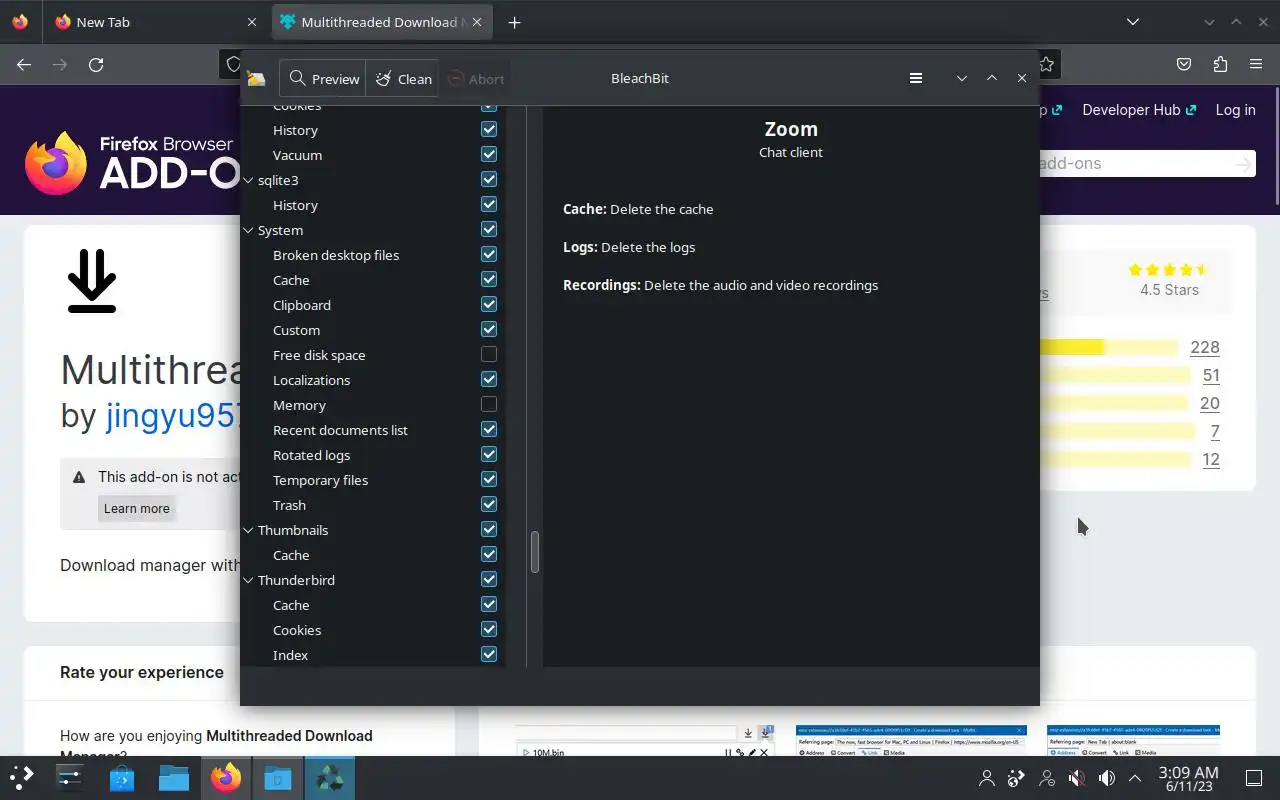Go back in Firefox
1280x800 pixels.
[24, 64]
